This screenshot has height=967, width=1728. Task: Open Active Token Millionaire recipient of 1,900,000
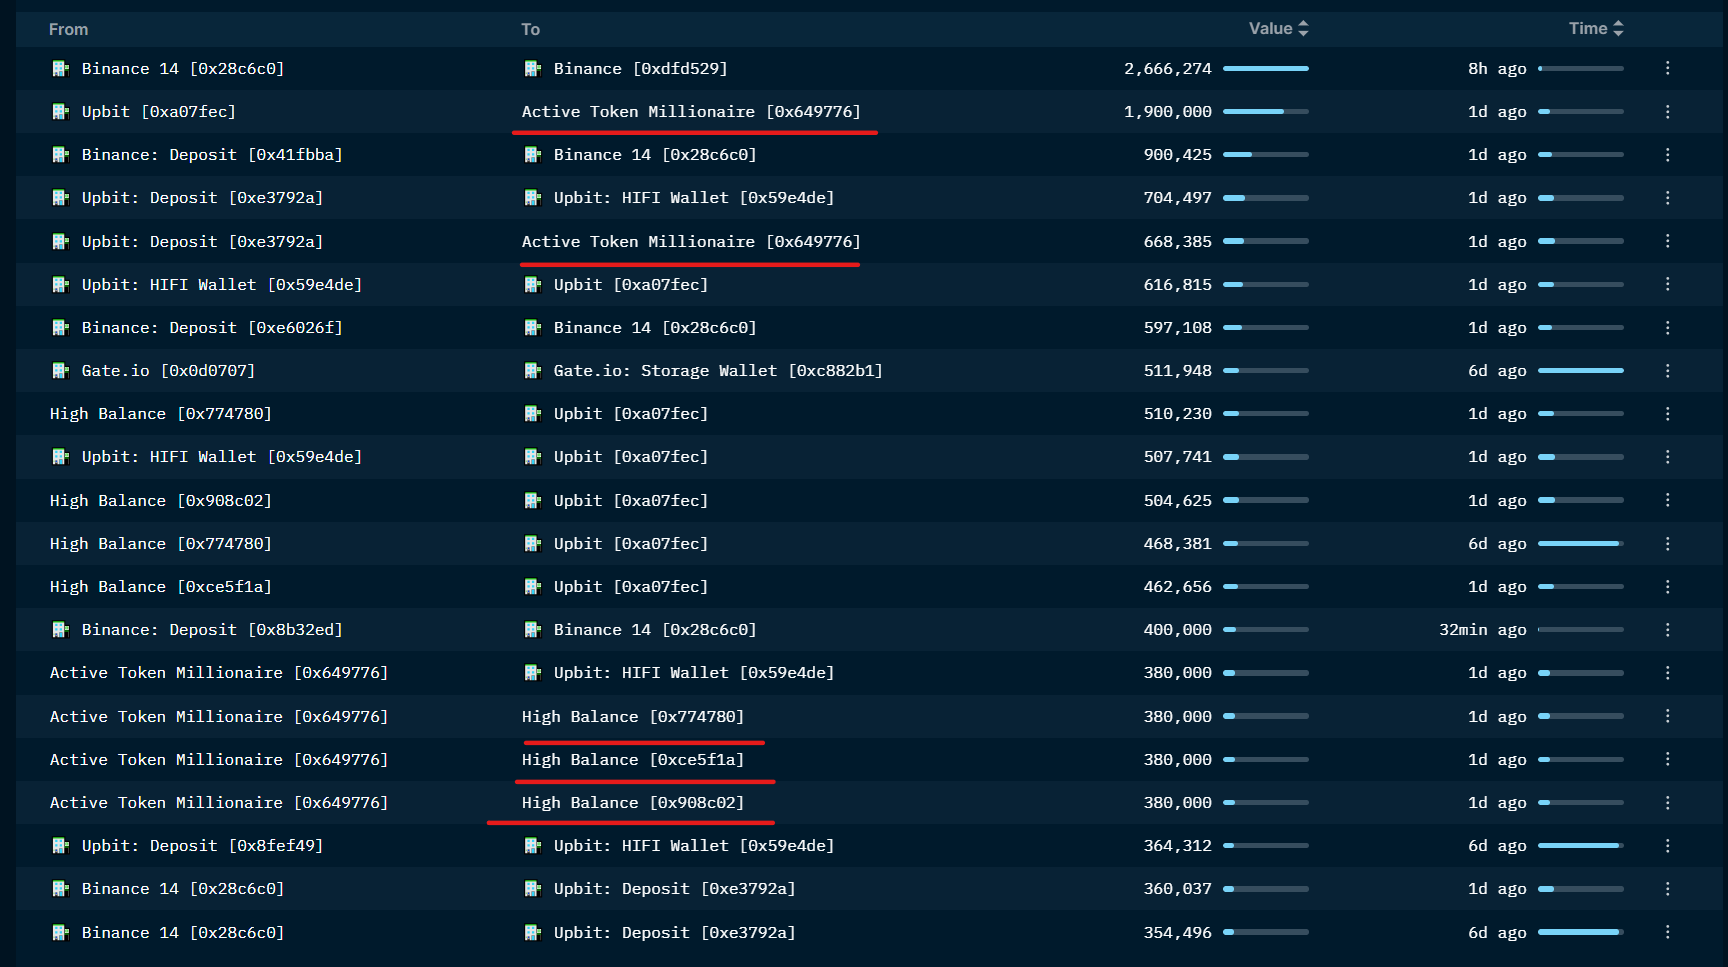click(690, 112)
